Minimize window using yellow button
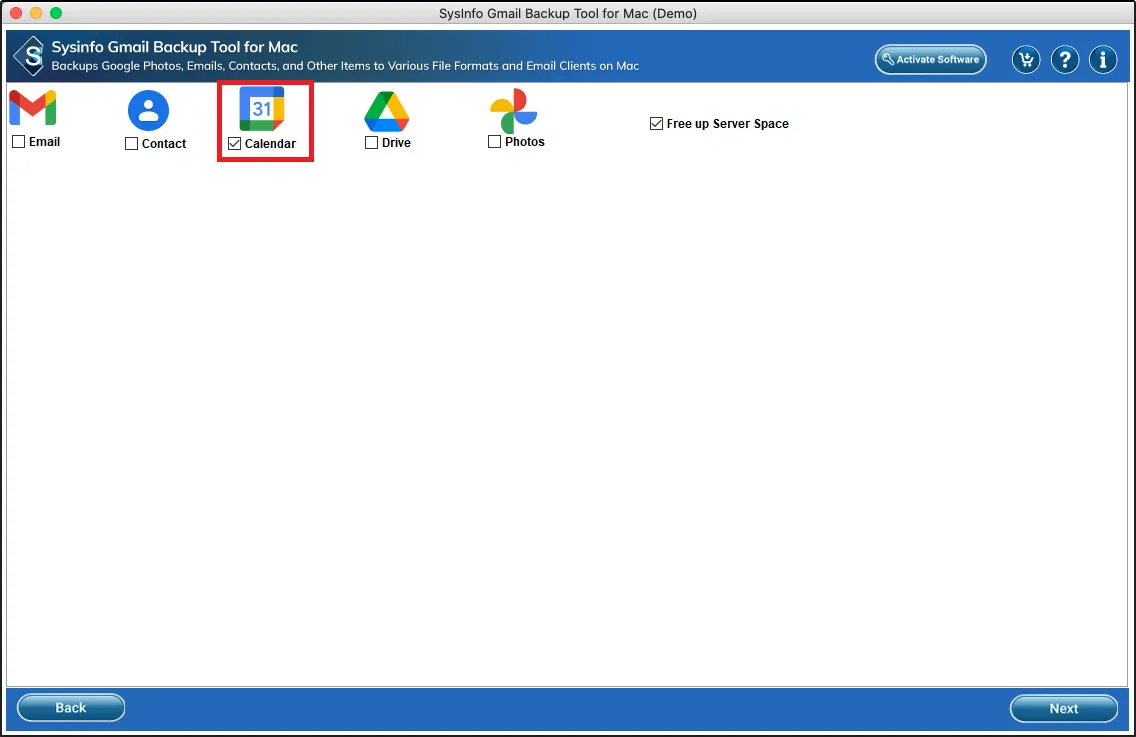This screenshot has width=1136, height=737. click(x=36, y=13)
